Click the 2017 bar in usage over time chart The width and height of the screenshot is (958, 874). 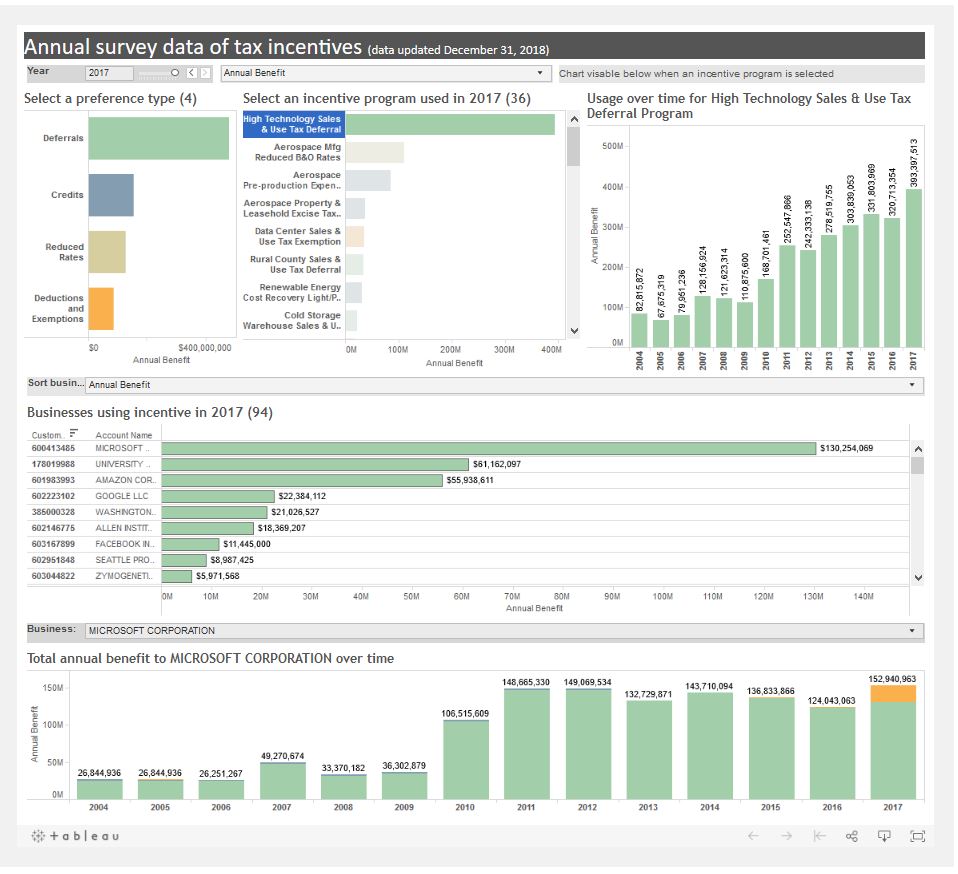coord(913,268)
